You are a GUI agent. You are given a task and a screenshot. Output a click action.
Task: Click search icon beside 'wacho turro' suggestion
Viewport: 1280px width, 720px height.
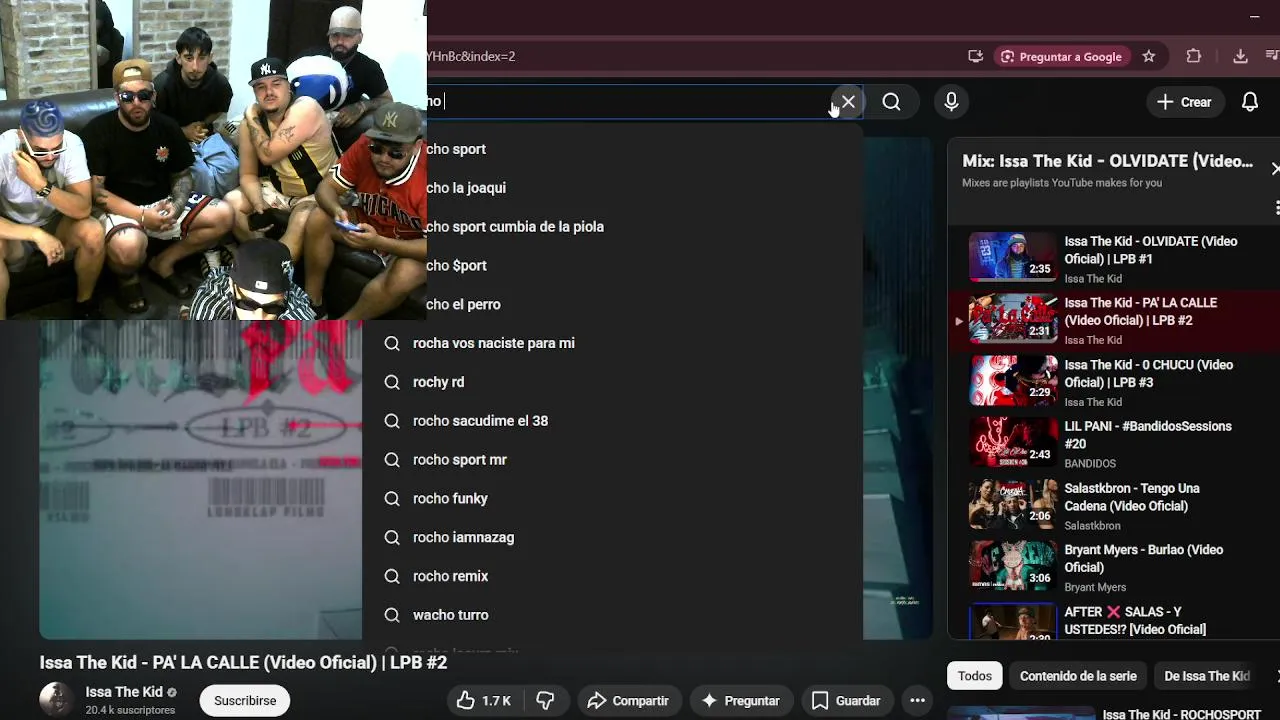(x=392, y=615)
